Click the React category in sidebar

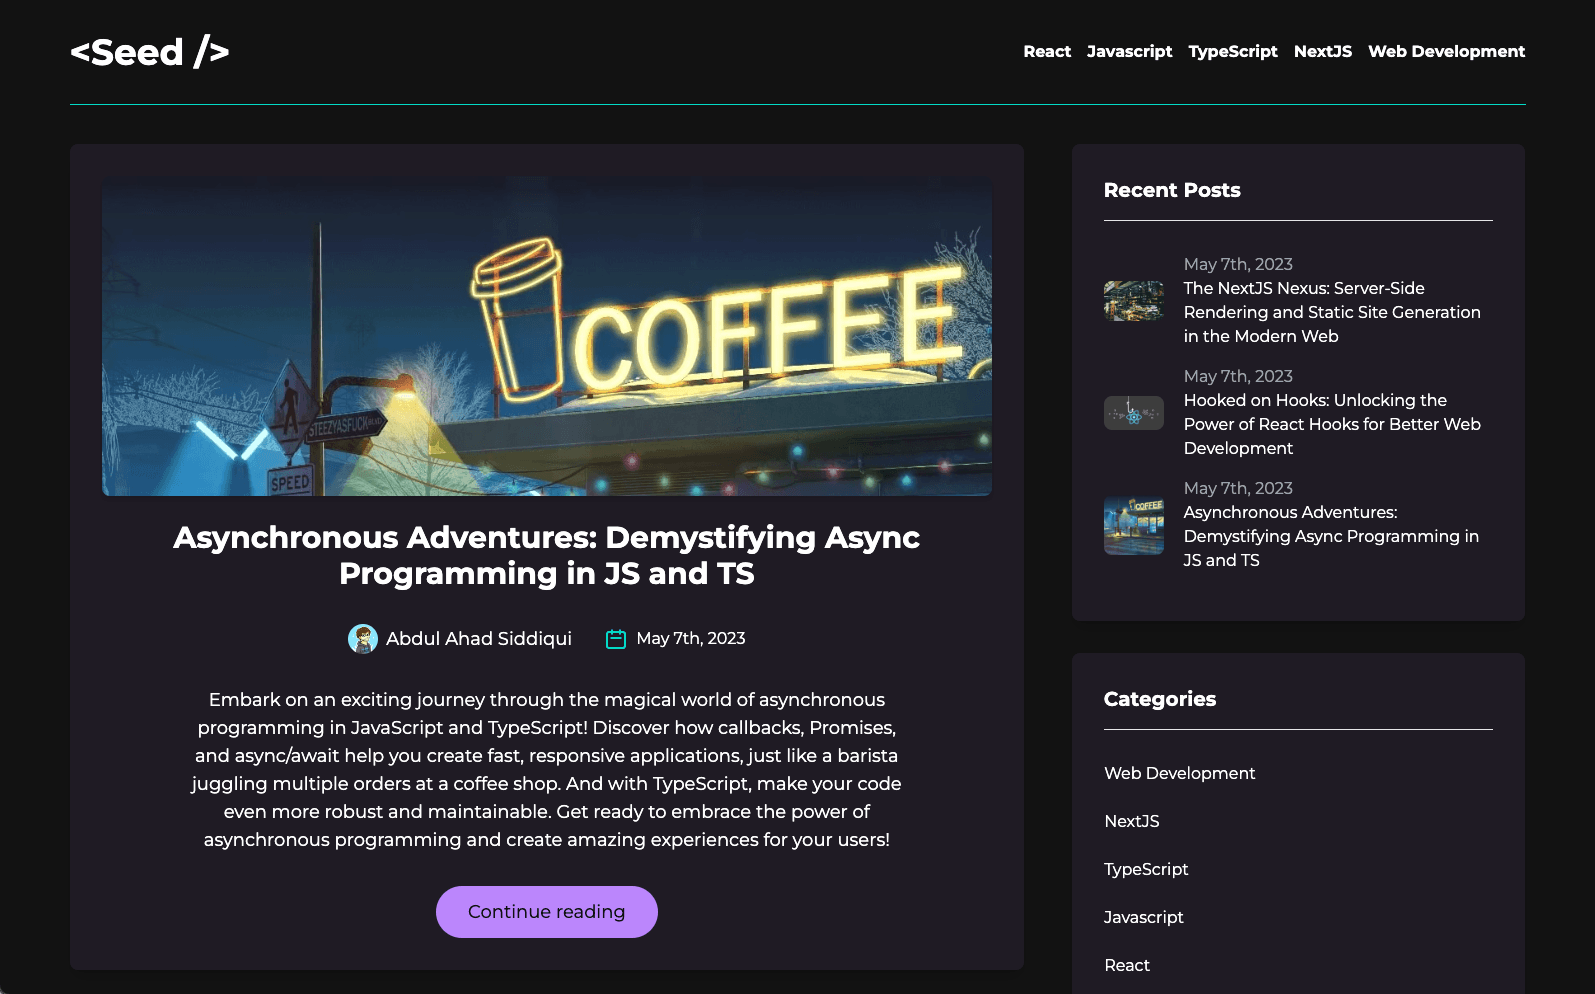pos(1127,965)
